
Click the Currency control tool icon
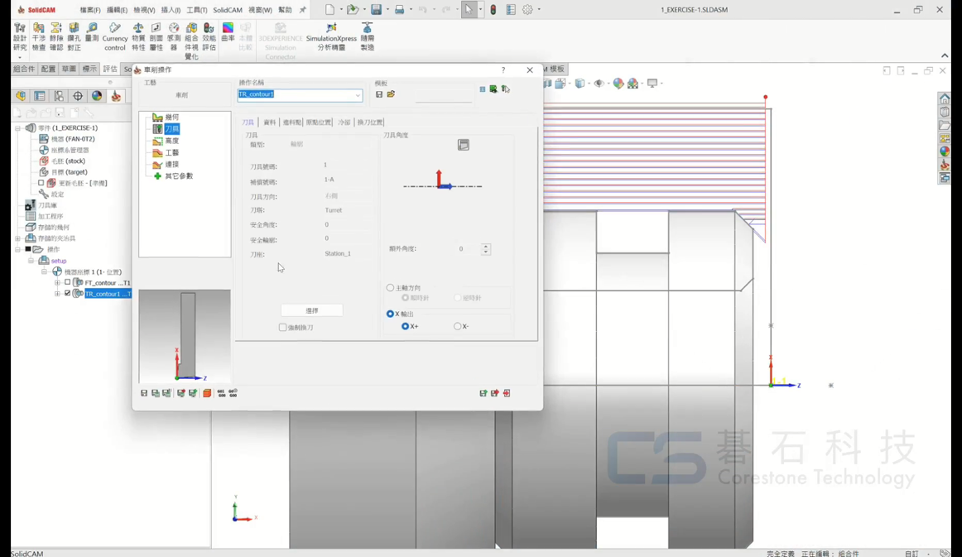click(x=115, y=29)
